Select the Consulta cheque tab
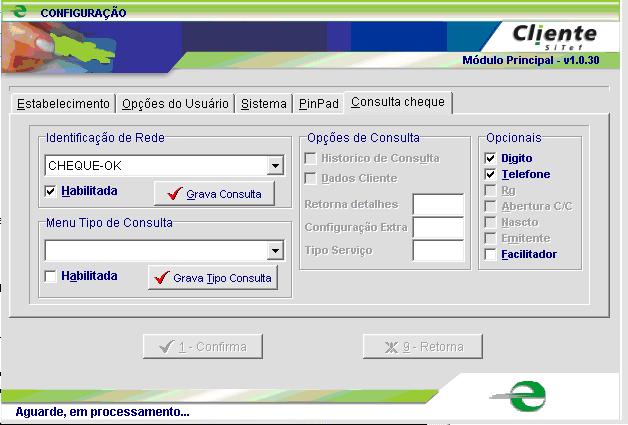 point(398,103)
